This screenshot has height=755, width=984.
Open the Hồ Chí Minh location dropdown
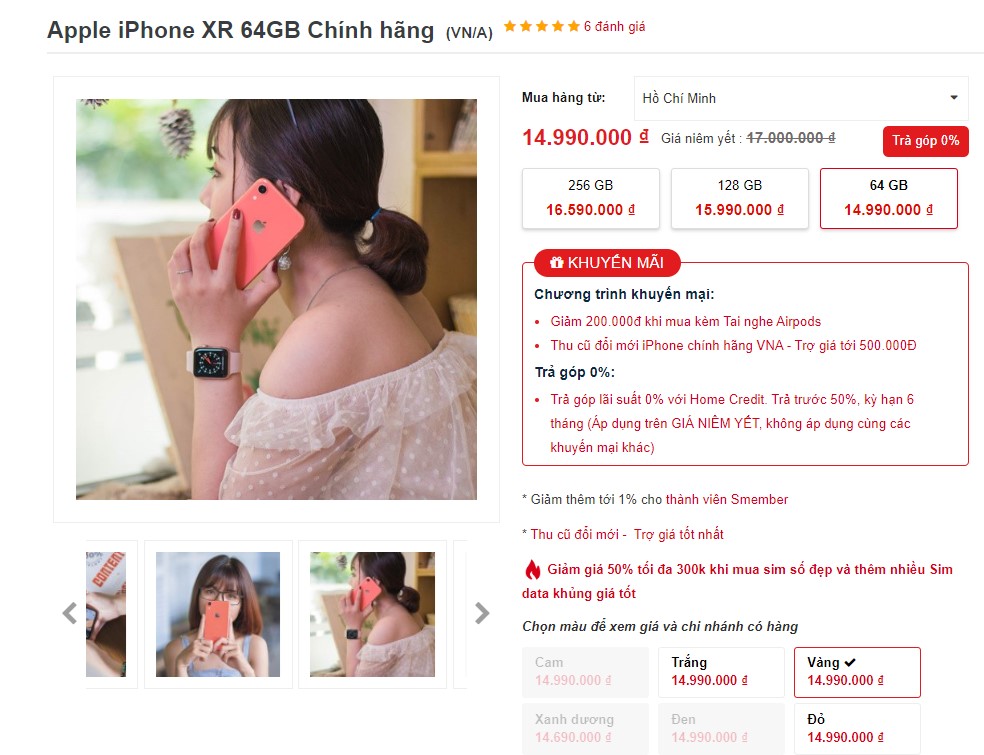(x=801, y=99)
